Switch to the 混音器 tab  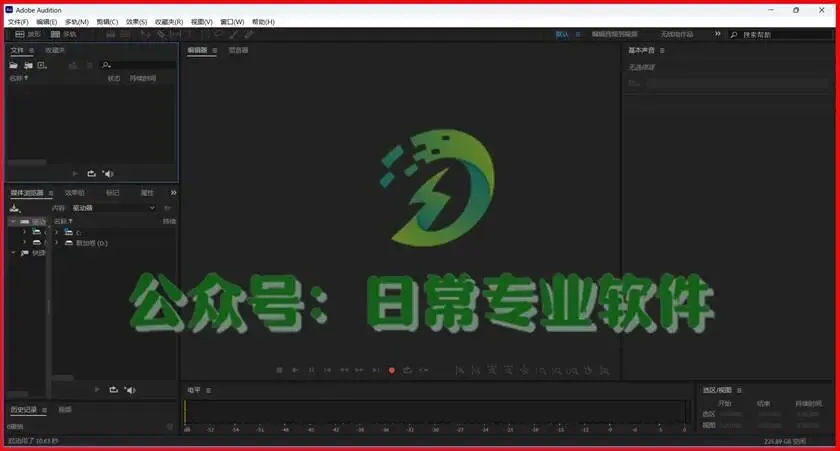238,50
